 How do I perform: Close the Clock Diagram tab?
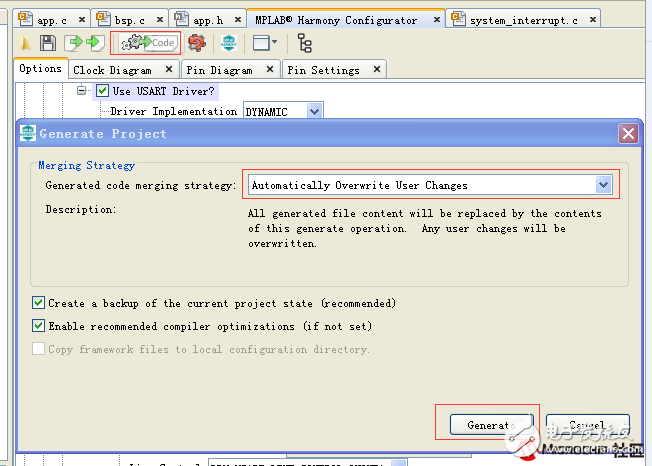[168, 70]
